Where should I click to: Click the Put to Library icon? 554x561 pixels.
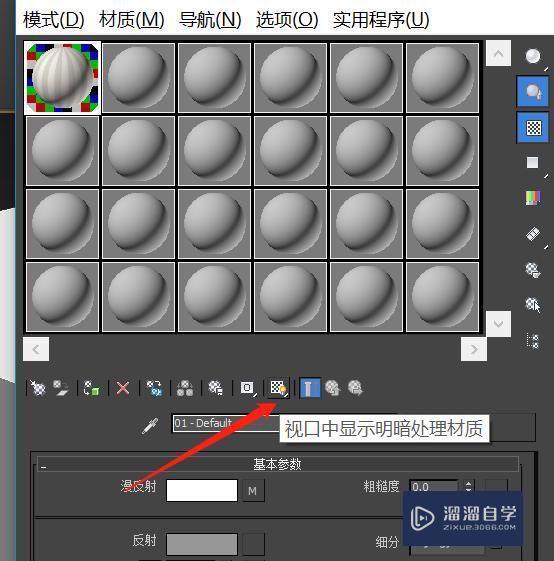216,388
